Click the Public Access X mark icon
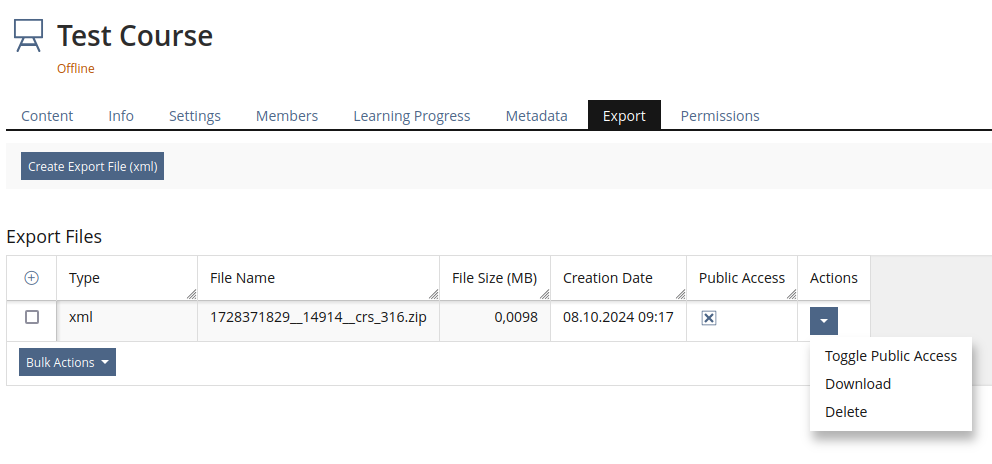The image size is (992, 464). [709, 318]
